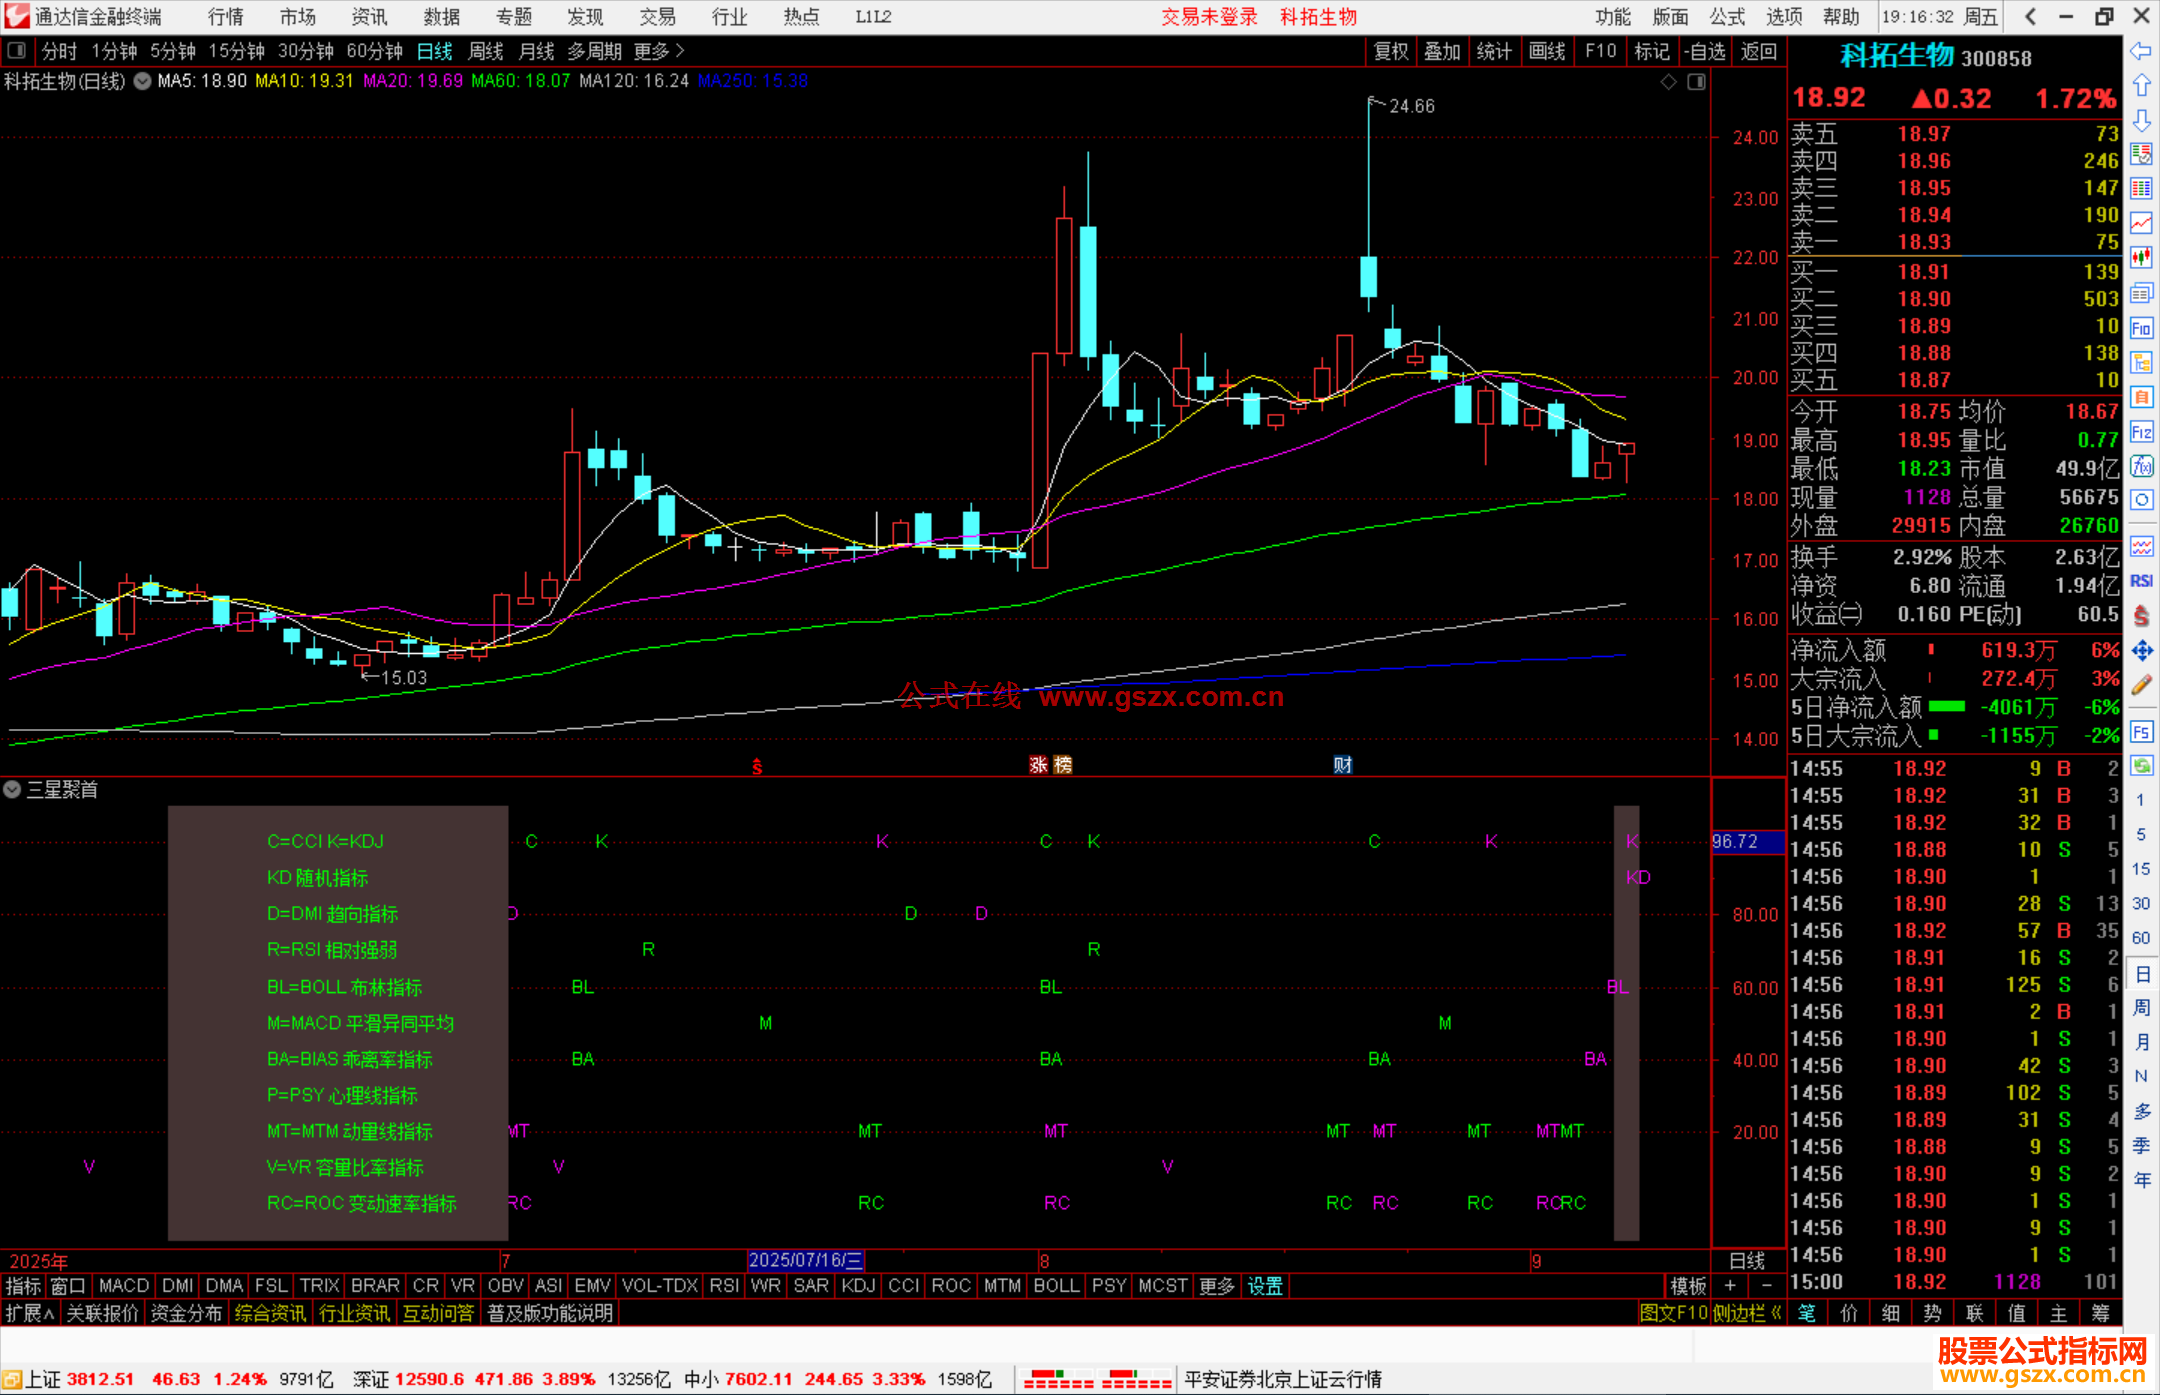Open the 更多 indicators list at bottom

[x=1217, y=1286]
